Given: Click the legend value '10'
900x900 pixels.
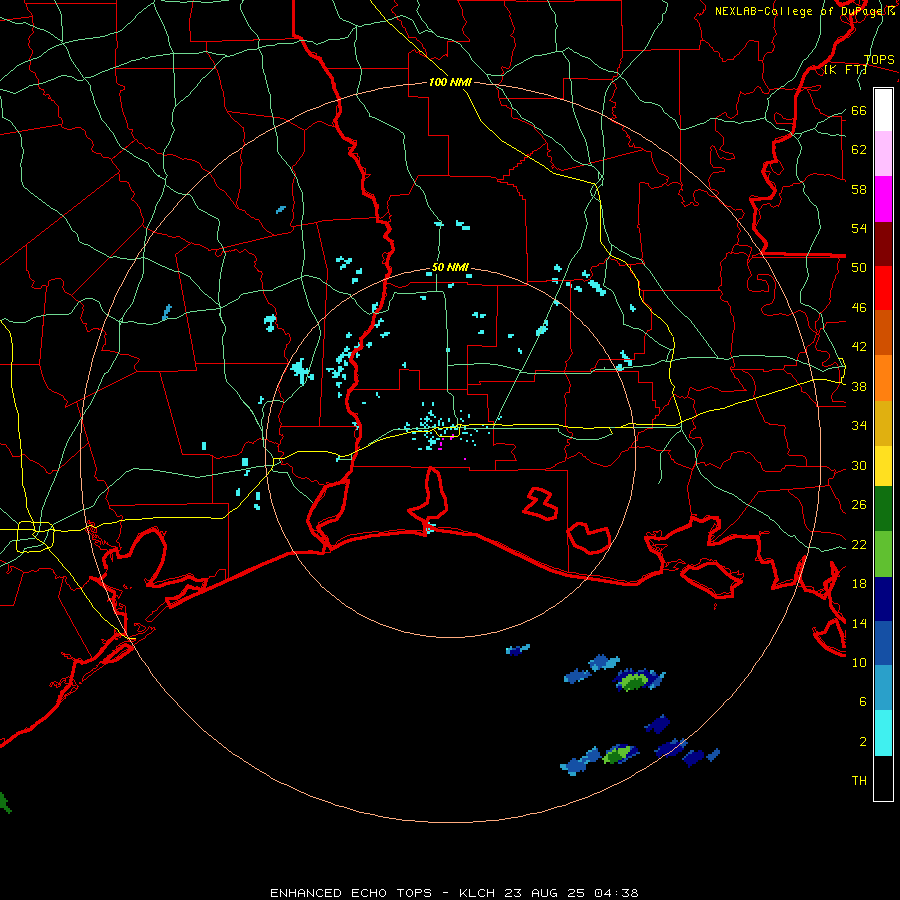Looking at the screenshot, I should (x=859, y=663).
